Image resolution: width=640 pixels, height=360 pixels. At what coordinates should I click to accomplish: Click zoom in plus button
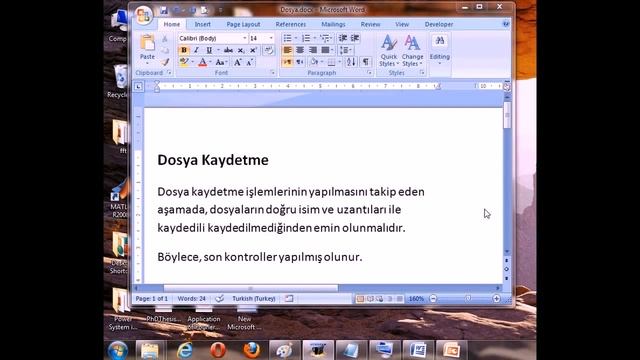pyautogui.click(x=496, y=299)
